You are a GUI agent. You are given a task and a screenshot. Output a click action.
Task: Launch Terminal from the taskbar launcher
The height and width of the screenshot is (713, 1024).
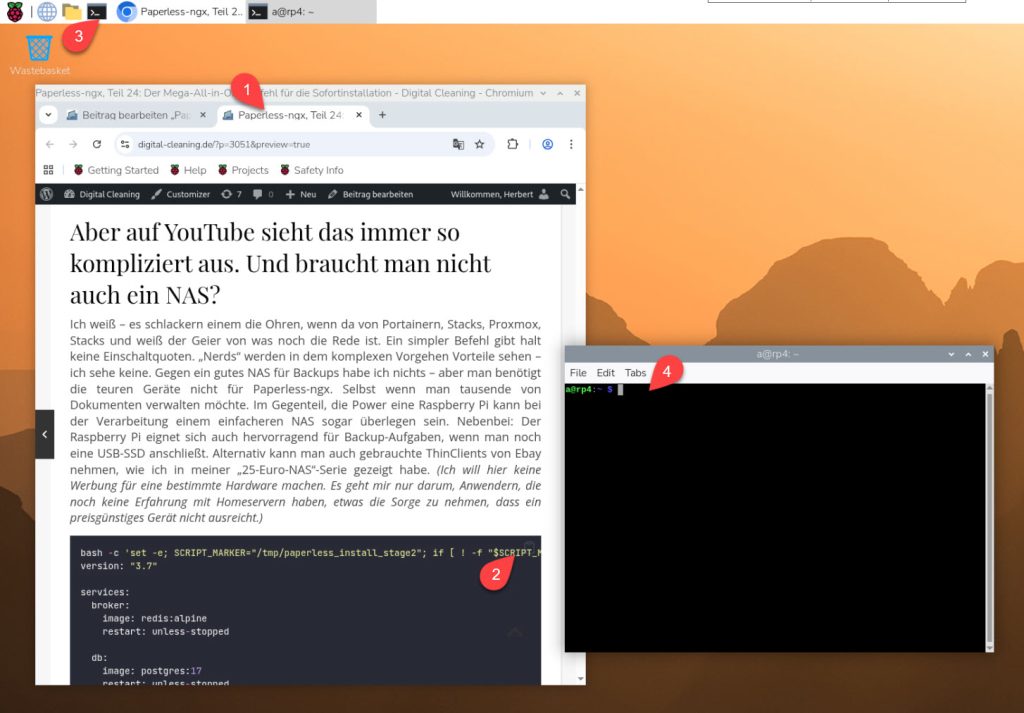(97, 12)
